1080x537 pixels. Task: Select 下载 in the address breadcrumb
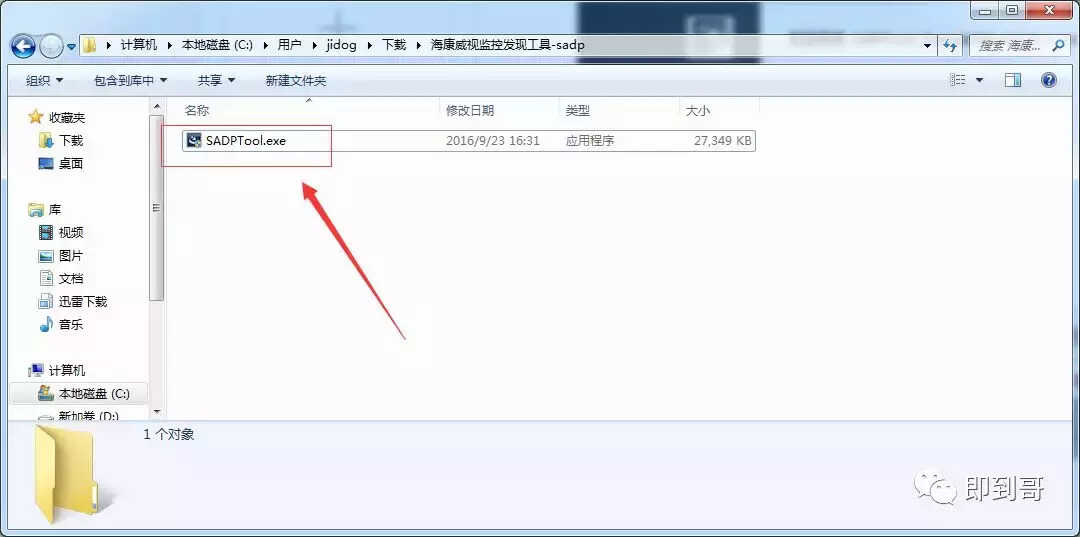coord(393,45)
